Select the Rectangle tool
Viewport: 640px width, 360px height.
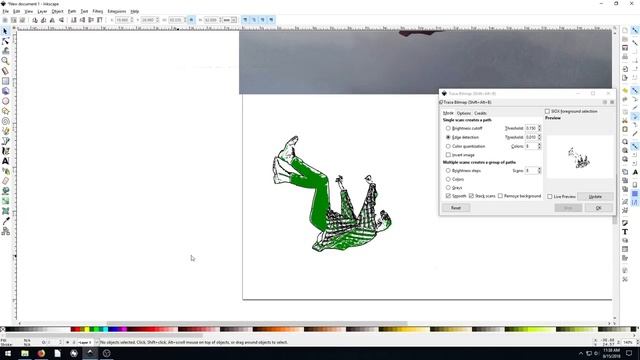pyautogui.click(x=5, y=81)
